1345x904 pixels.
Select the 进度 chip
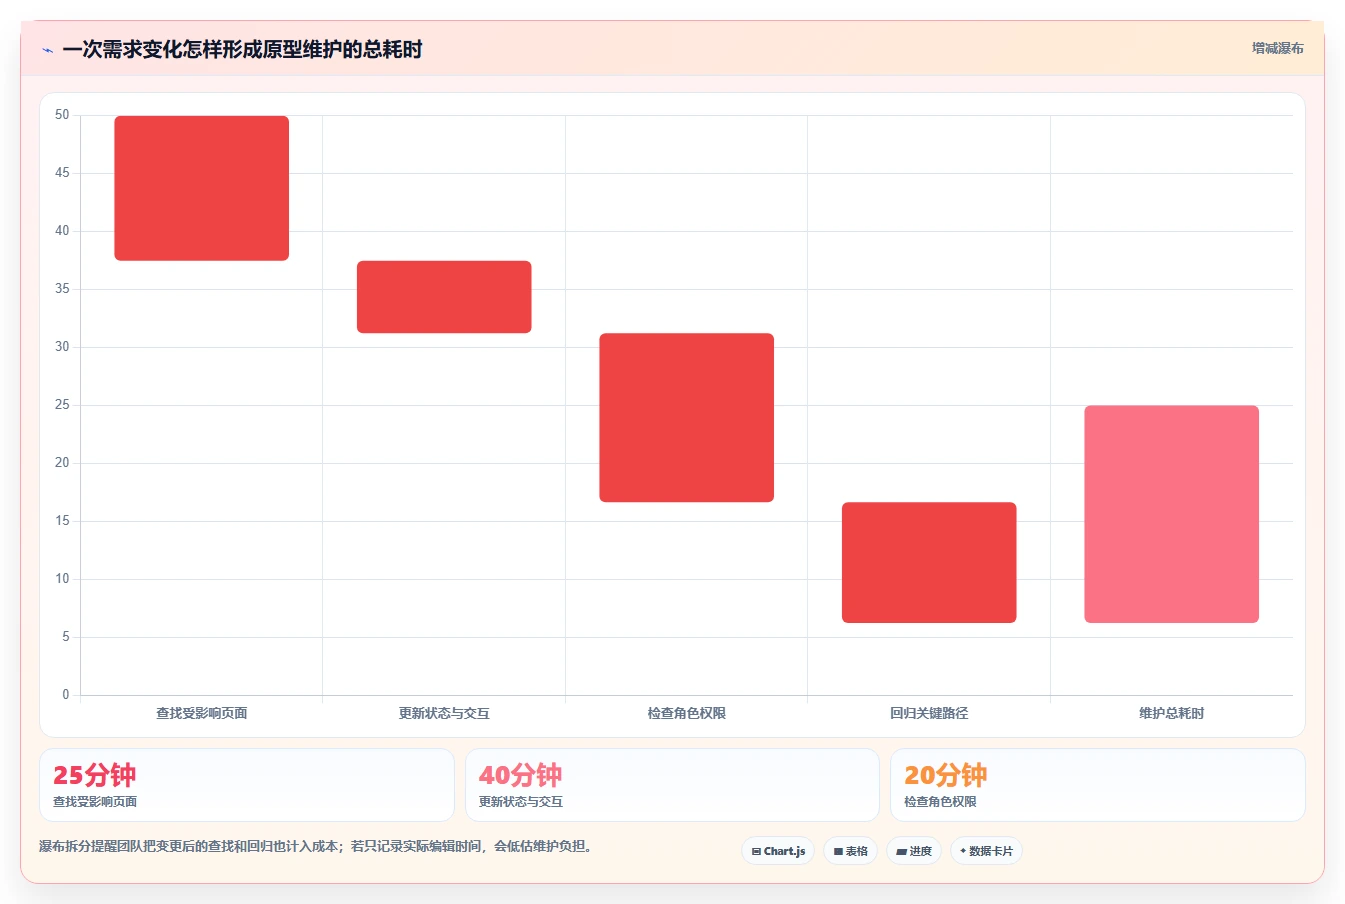pyautogui.click(x=914, y=851)
